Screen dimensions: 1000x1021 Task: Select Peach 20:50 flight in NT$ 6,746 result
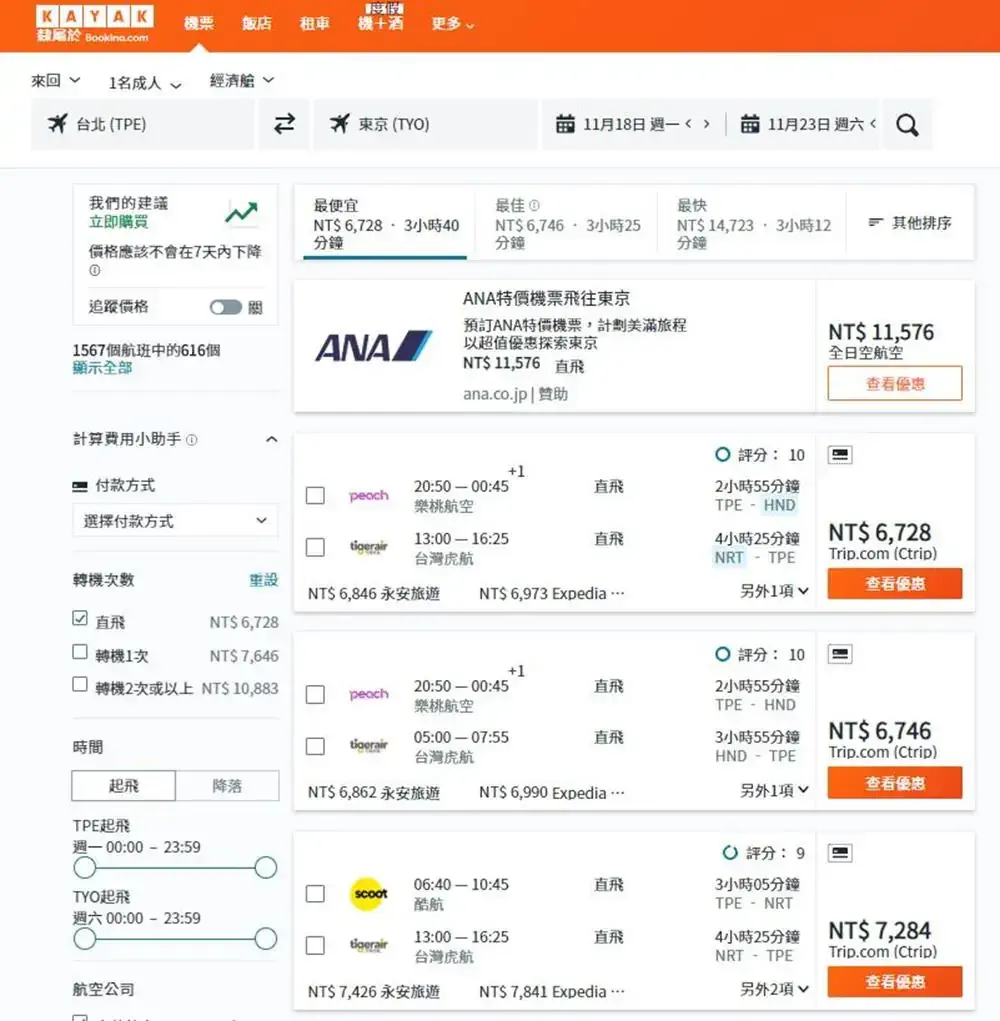(316, 695)
